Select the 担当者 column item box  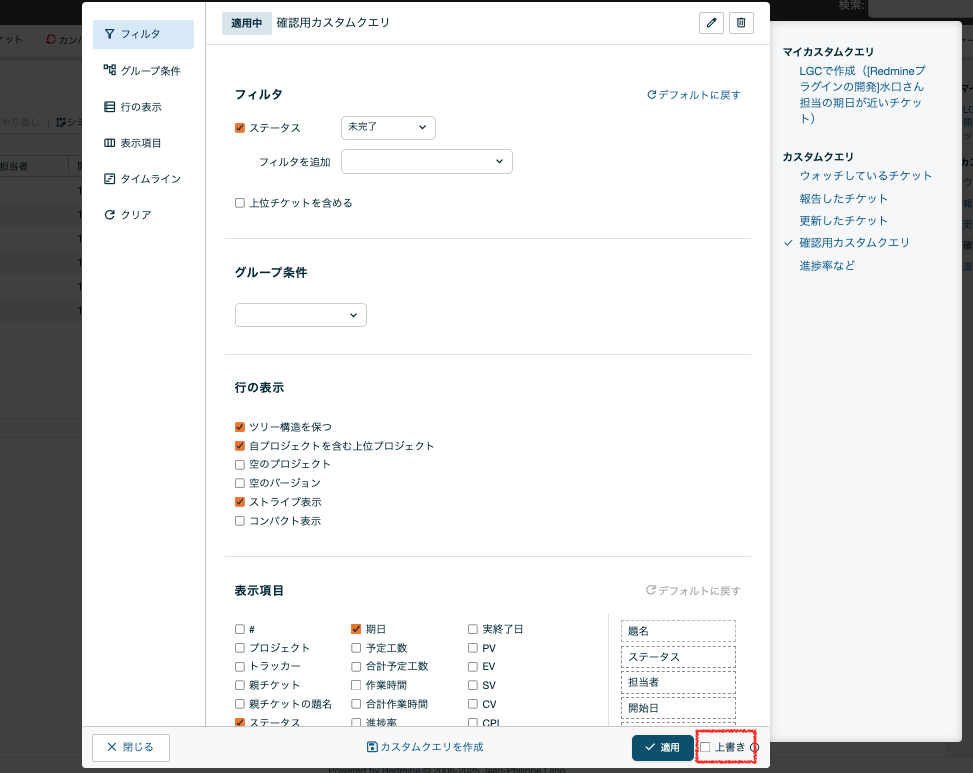click(x=678, y=682)
